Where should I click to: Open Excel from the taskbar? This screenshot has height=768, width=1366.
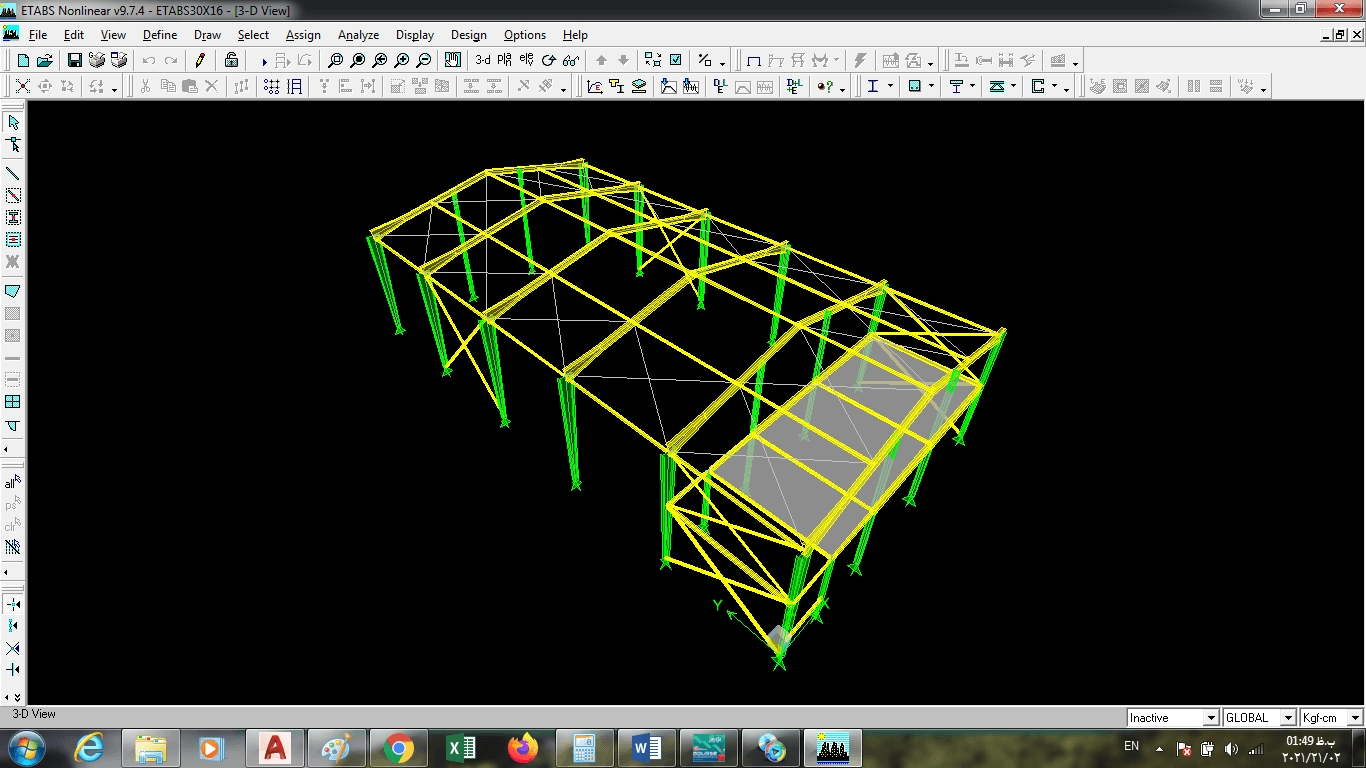click(461, 748)
